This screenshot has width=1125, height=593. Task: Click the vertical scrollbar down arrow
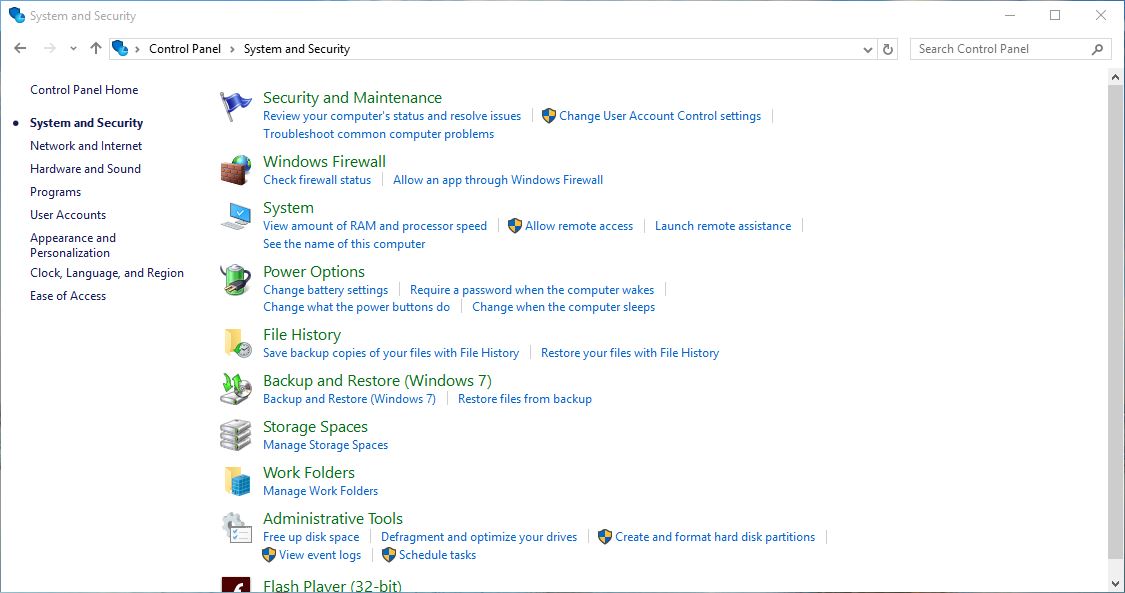[x=1116, y=583]
